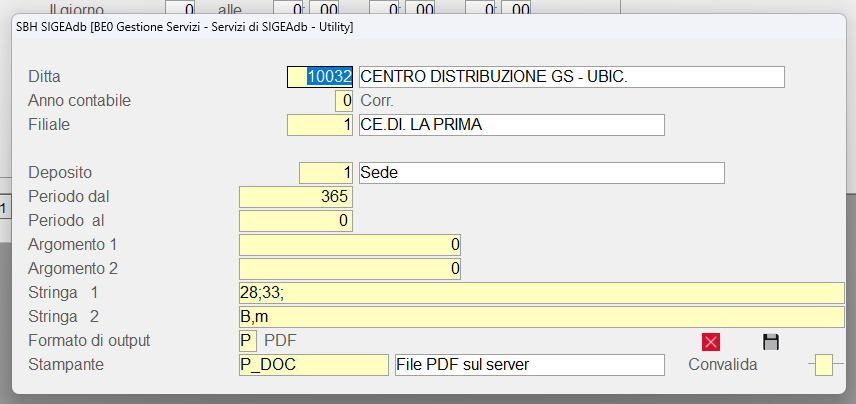The width and height of the screenshot is (856, 404).
Task: Click the Sede deposit description field
Action: [x=541, y=173]
